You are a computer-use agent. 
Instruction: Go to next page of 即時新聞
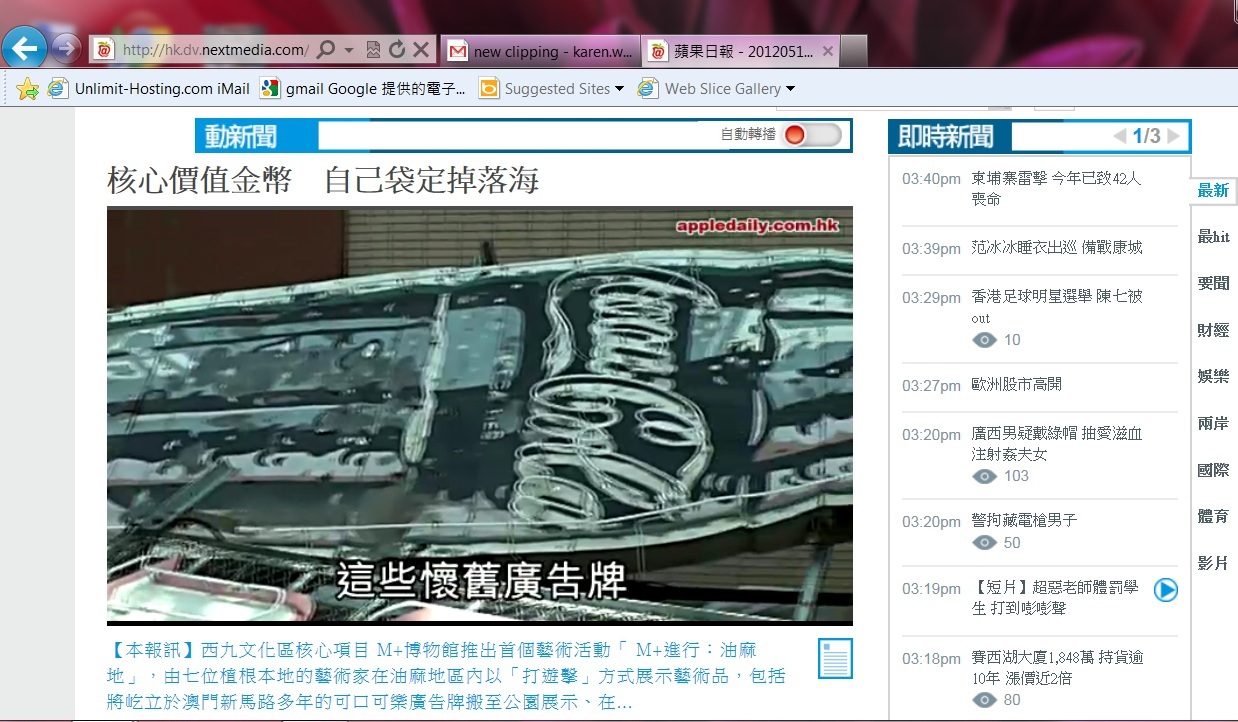point(1173,136)
